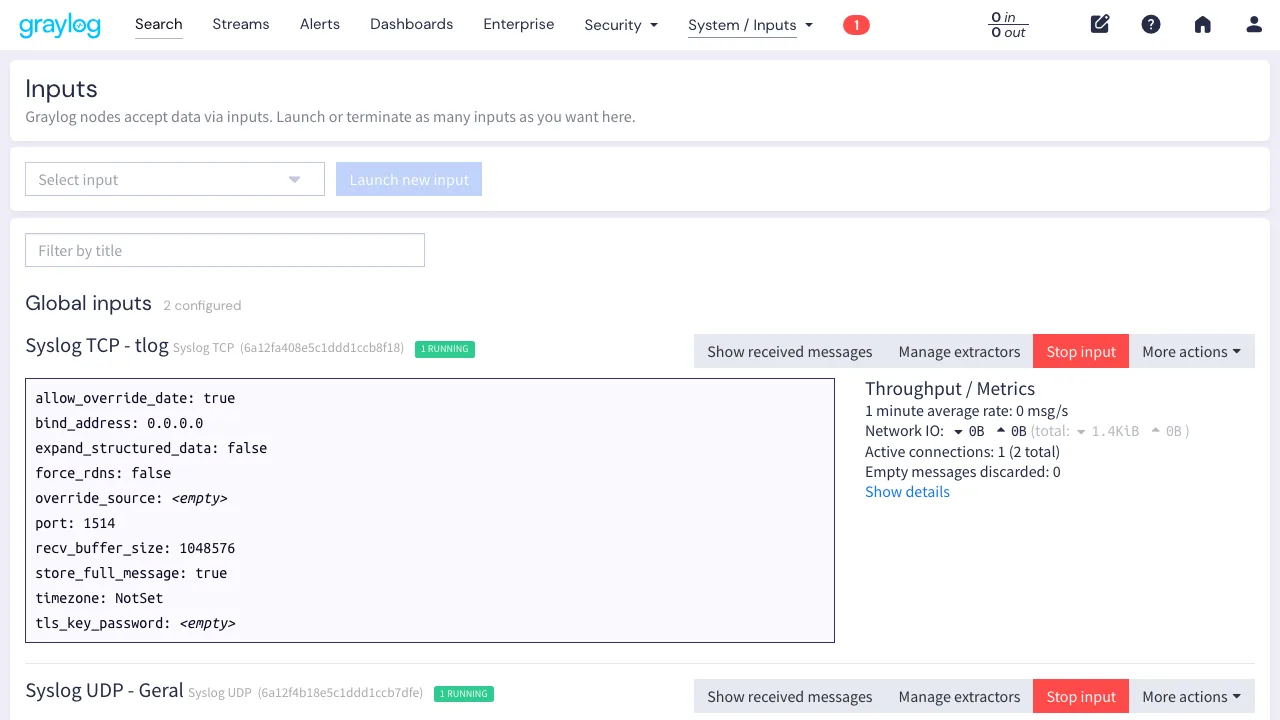The height and width of the screenshot is (720, 1280).
Task: Click the Global inputs heading
Action: [x=88, y=303]
